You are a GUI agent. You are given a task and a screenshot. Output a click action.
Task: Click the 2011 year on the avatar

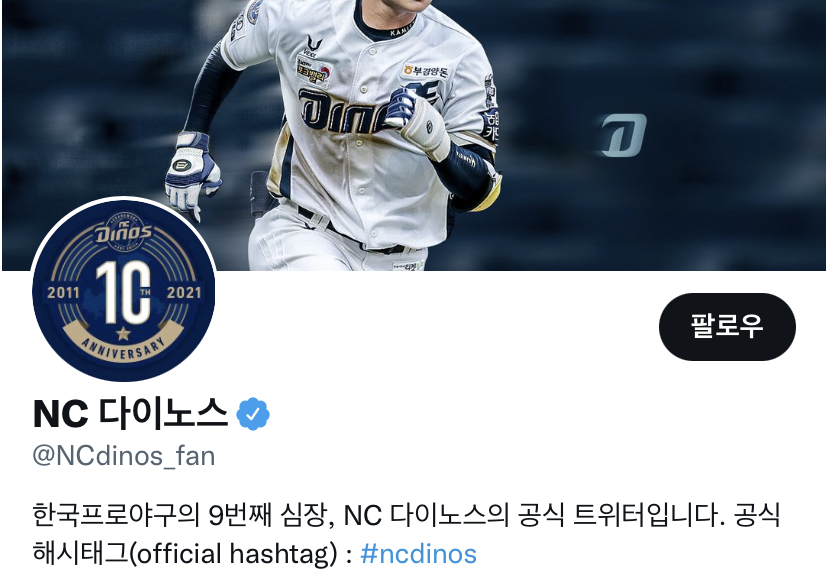(x=63, y=292)
